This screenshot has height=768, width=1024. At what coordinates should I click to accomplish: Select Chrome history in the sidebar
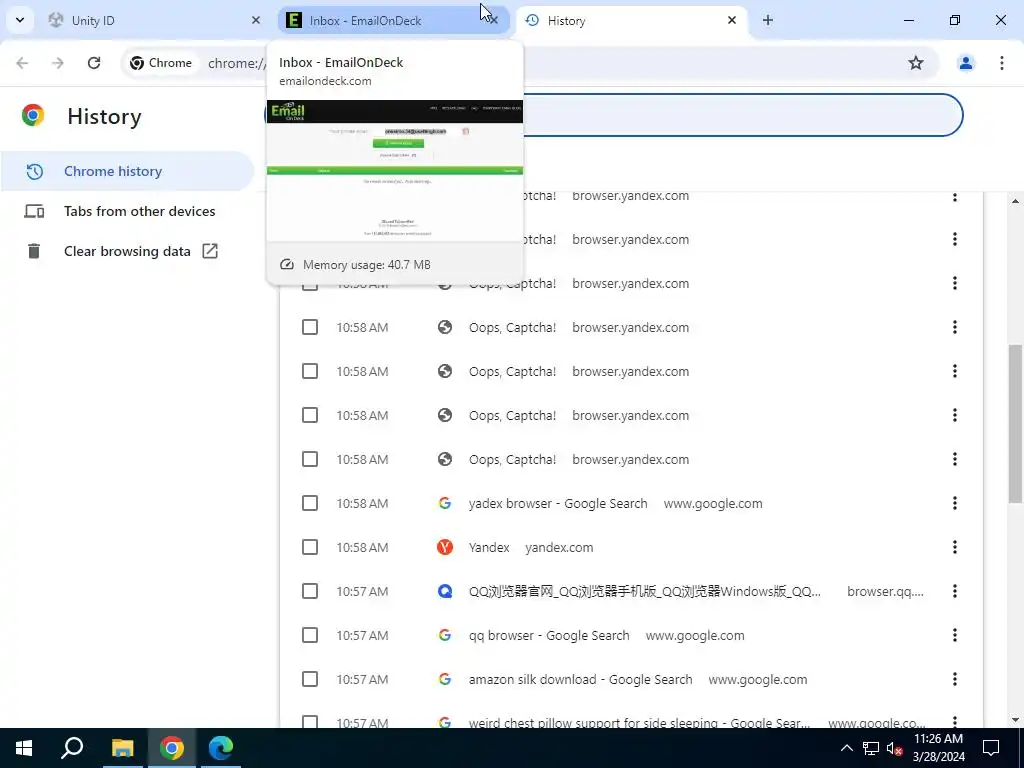click(127, 171)
